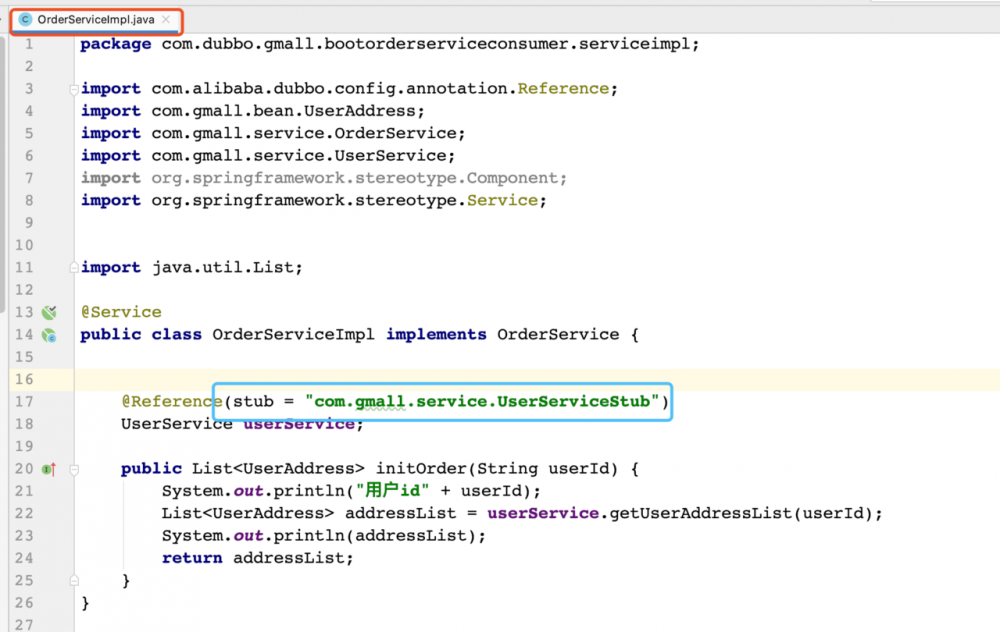Click line number 22 in the gutter
The image size is (1000, 632).
[x=24, y=513]
